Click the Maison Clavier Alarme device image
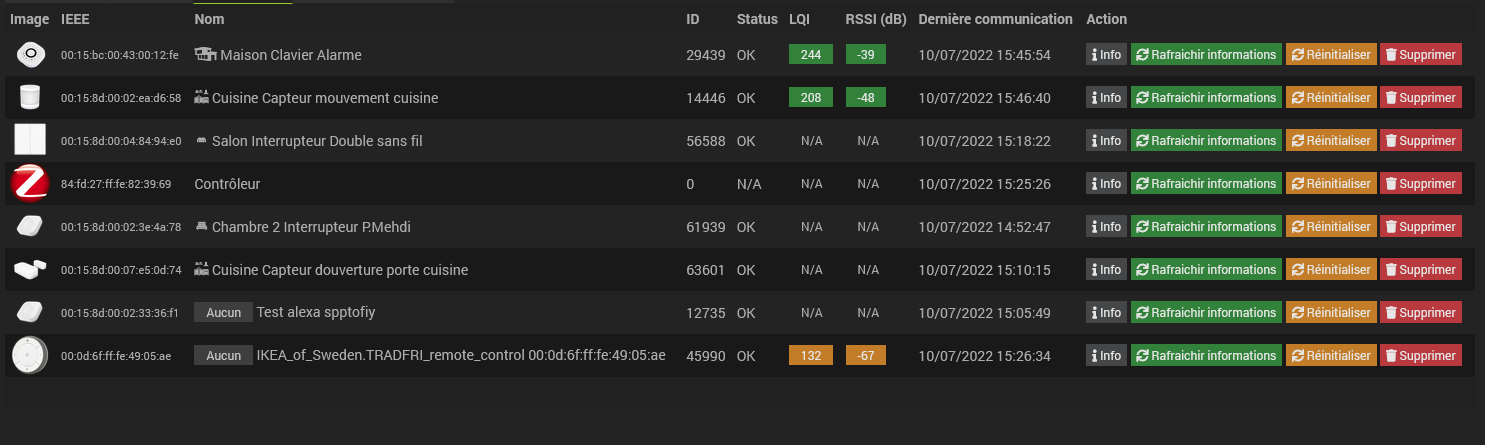The width and height of the screenshot is (1485, 445). (x=31, y=55)
